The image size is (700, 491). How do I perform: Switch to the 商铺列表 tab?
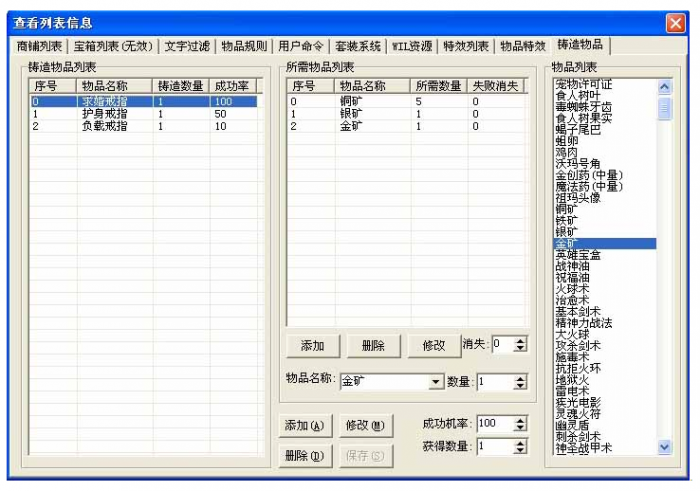click(x=39, y=46)
